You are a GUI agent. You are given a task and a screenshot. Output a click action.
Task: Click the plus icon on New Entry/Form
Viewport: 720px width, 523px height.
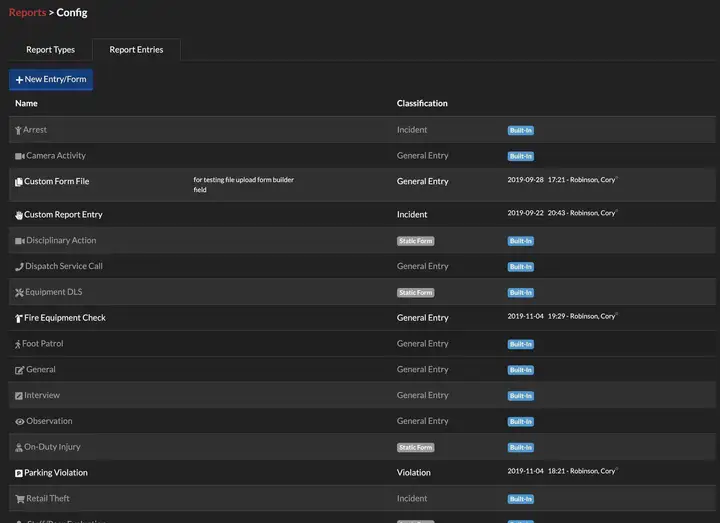pyautogui.click(x=19, y=79)
